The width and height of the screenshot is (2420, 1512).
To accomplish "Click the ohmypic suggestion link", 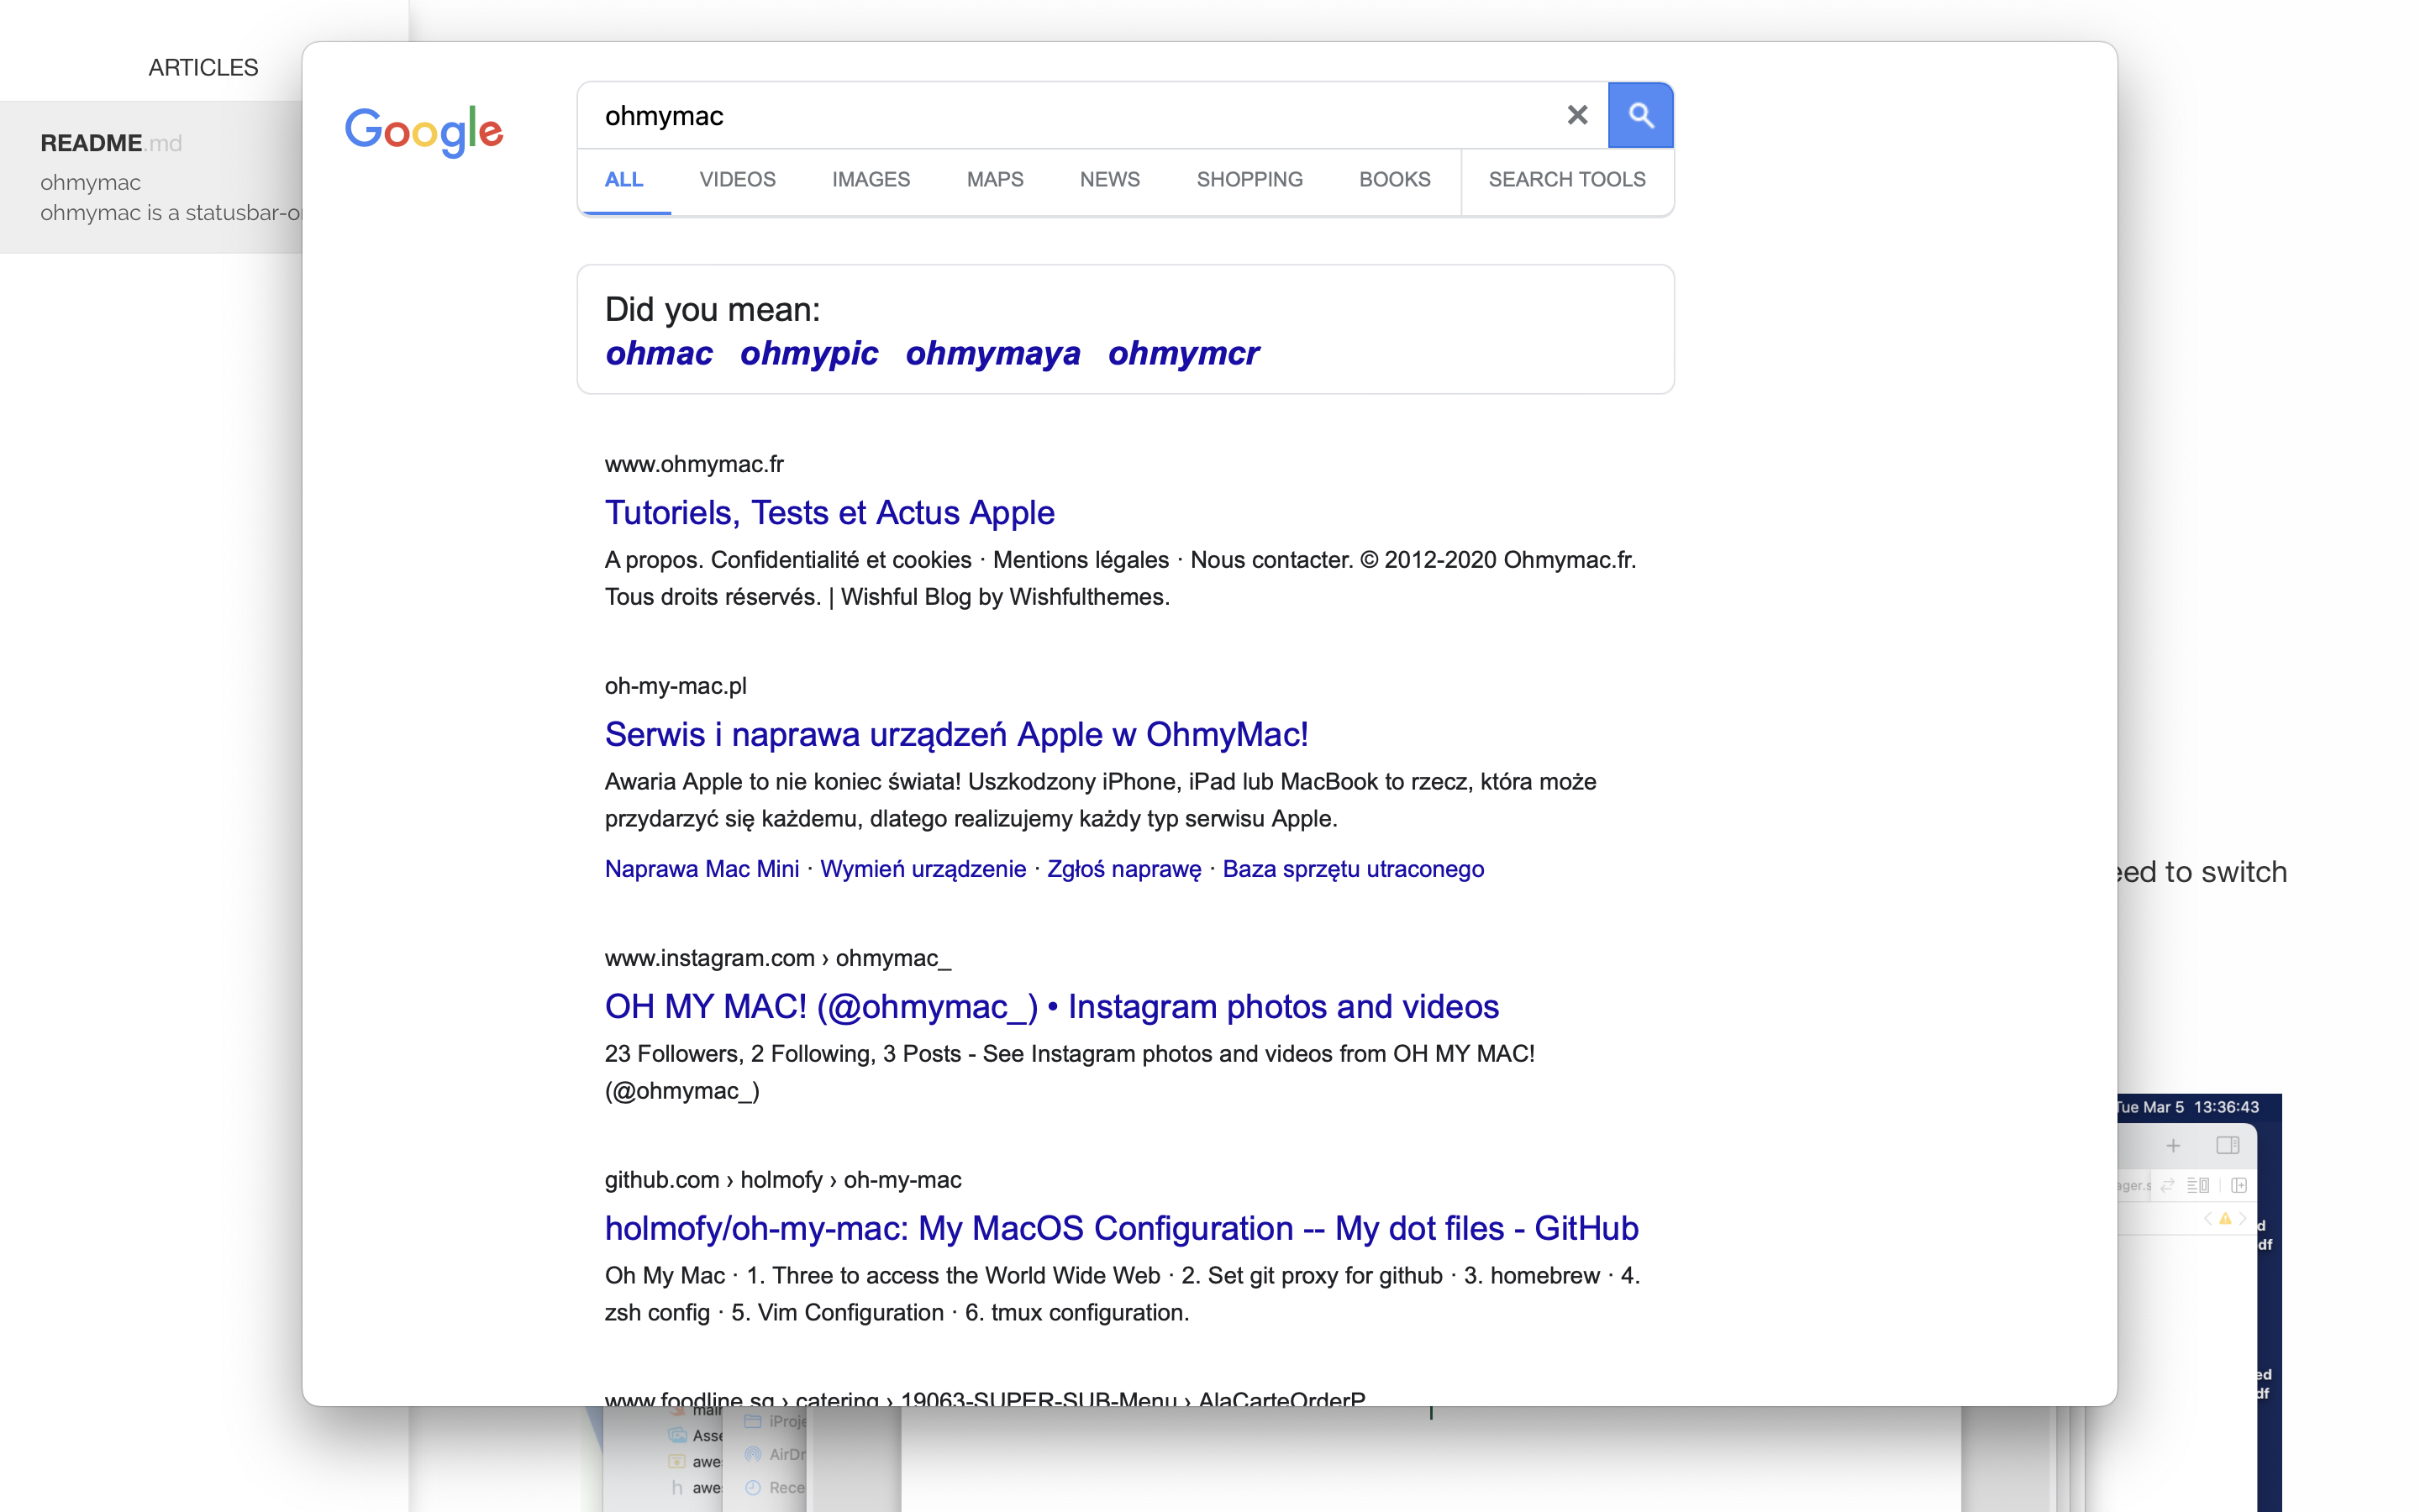I will tap(808, 353).
